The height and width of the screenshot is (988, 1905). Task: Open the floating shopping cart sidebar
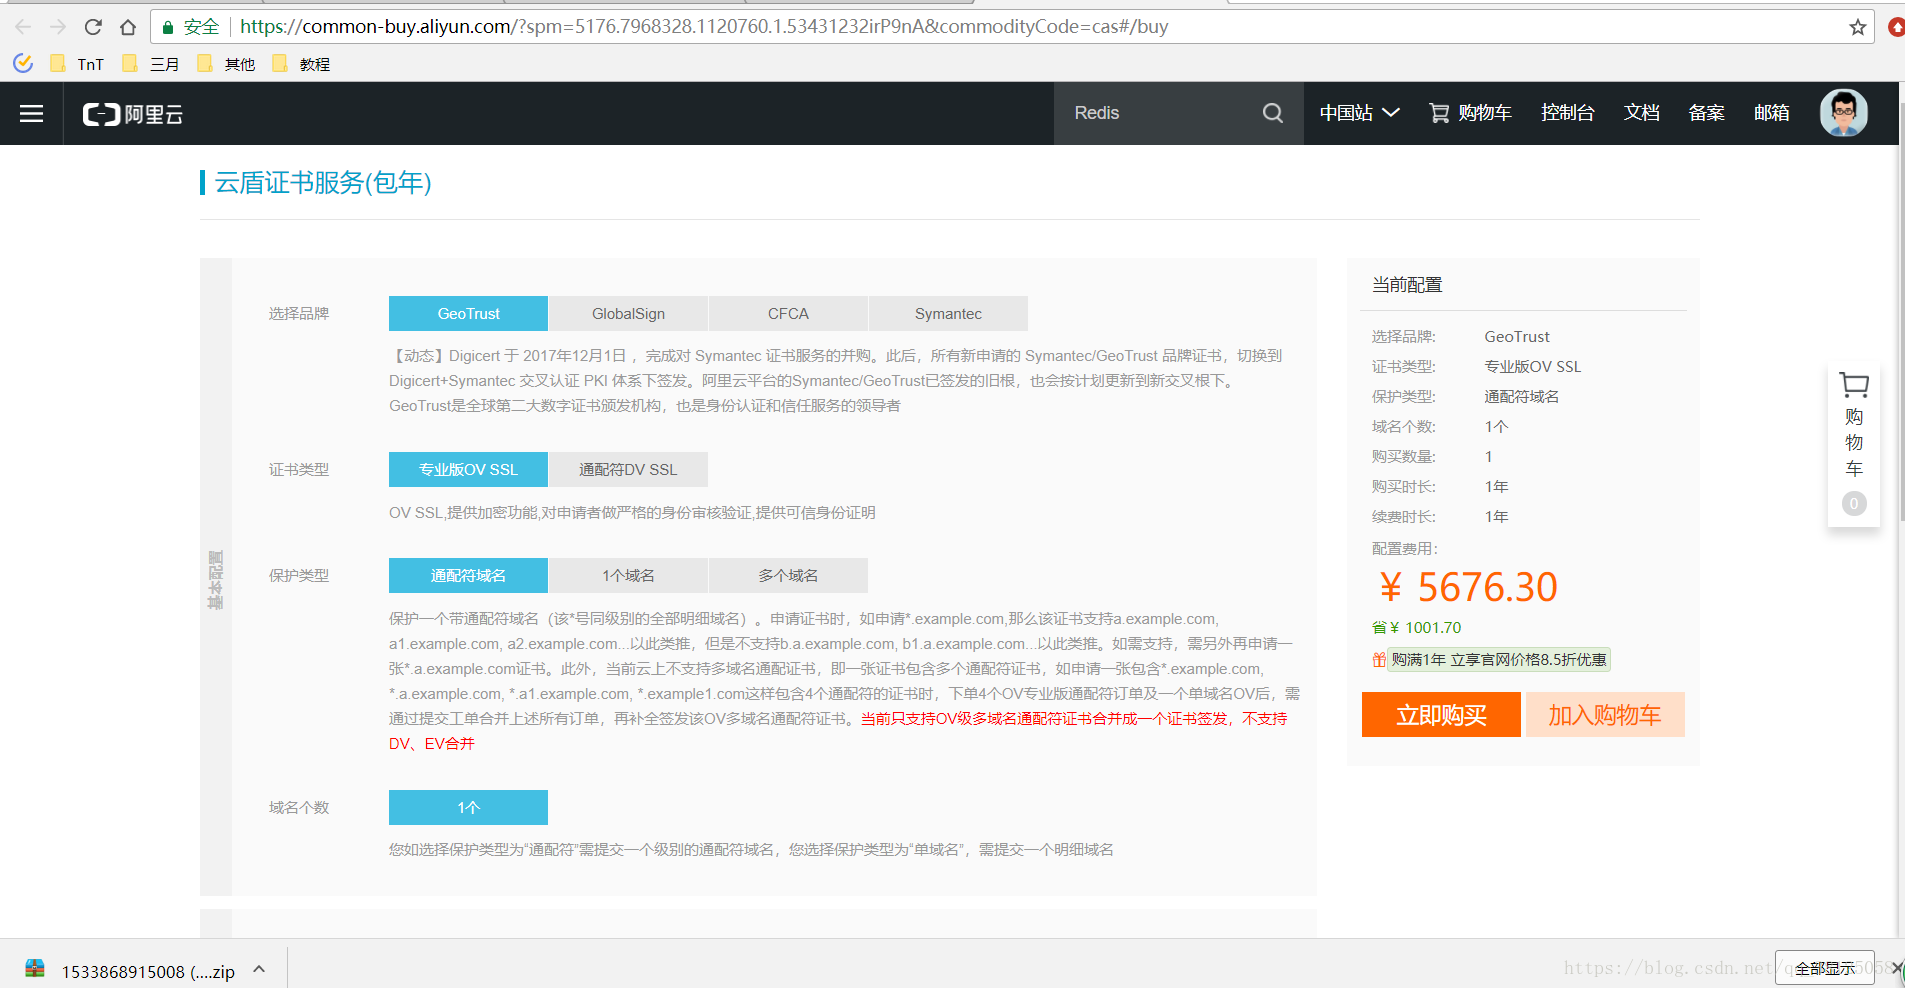tap(1853, 444)
